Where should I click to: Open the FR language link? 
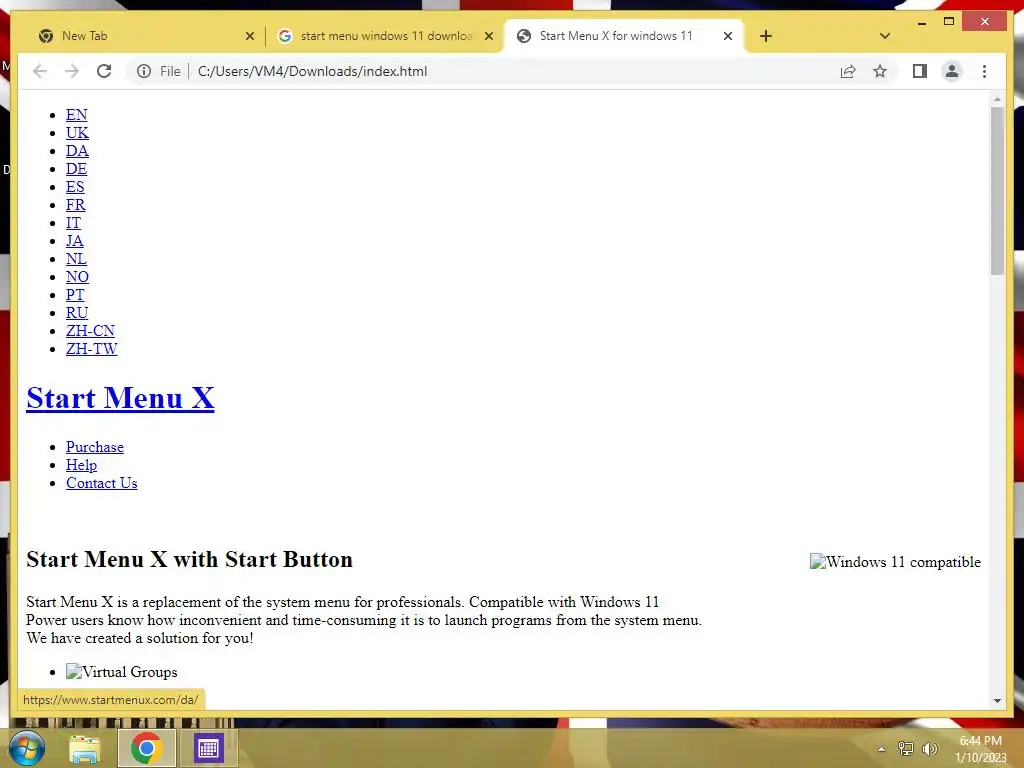click(76, 205)
